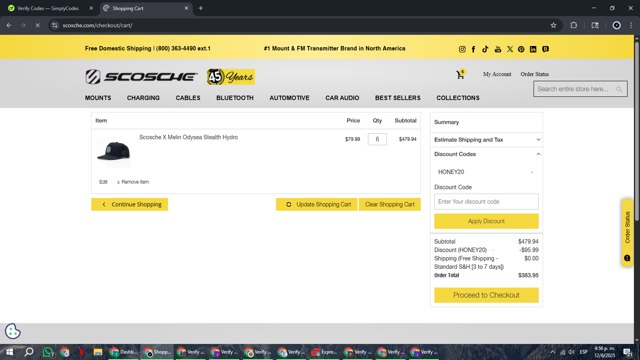Click the black hat product thumbnail
Image resolution: width=640 pixels, height=360 pixels.
(x=113, y=151)
